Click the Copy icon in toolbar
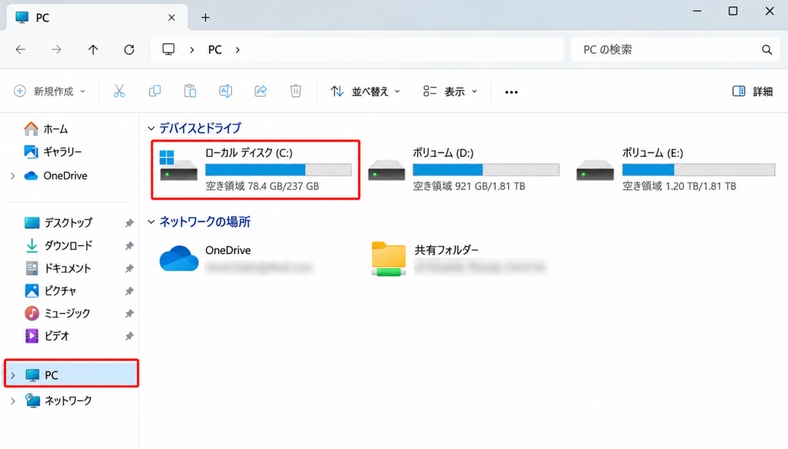Viewport: 788px width, 449px height. (155, 91)
